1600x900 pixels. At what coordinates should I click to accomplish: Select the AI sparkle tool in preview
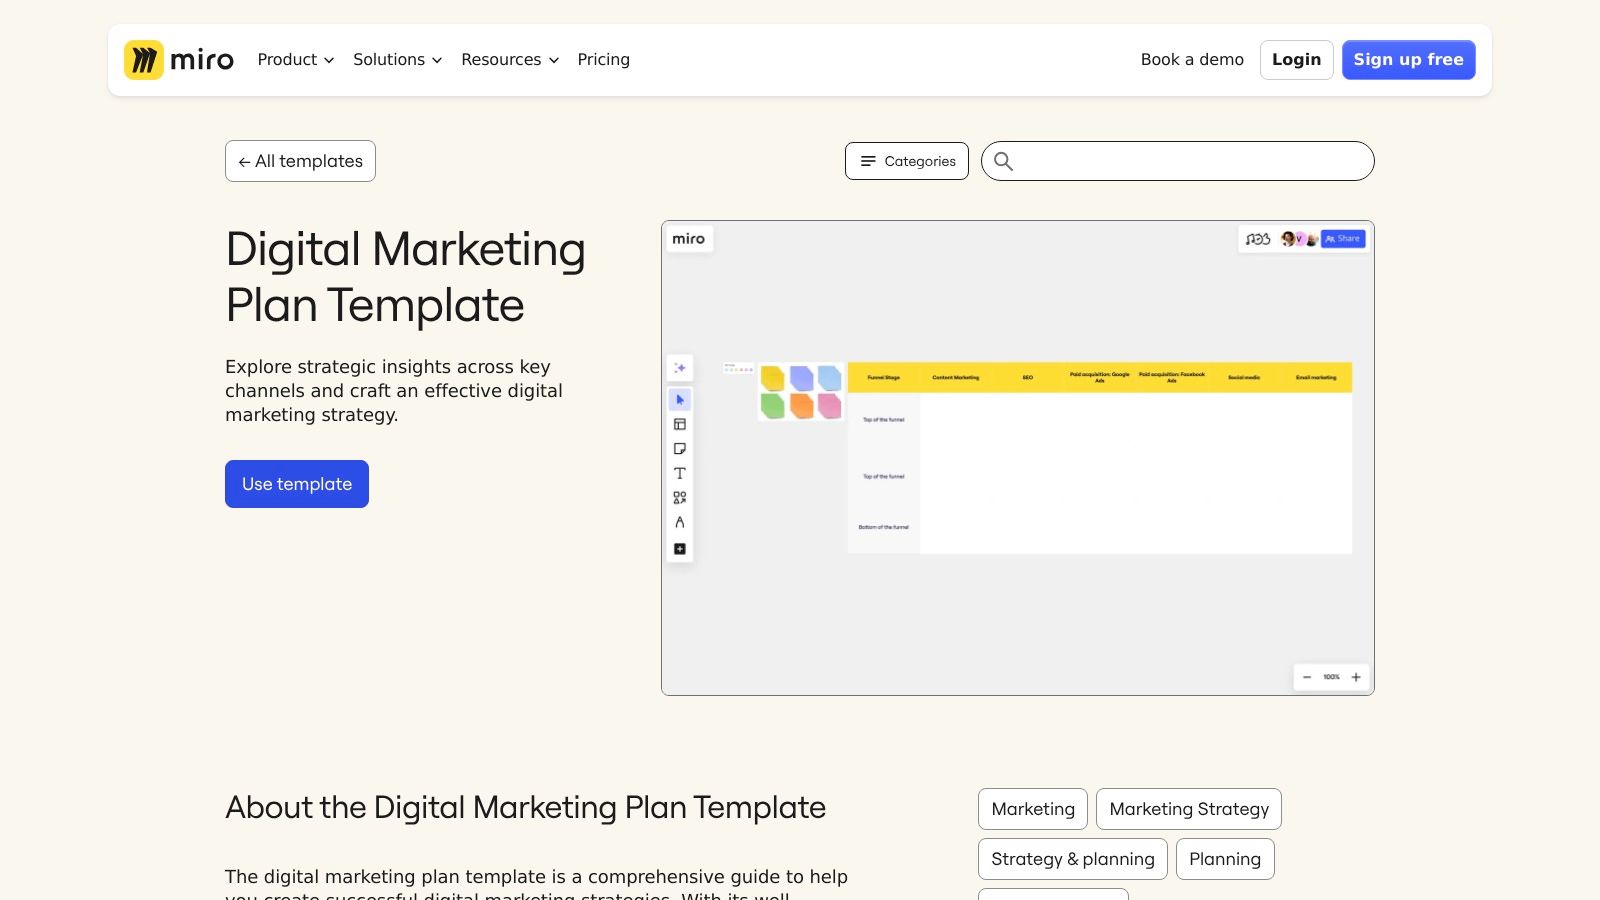(x=680, y=368)
